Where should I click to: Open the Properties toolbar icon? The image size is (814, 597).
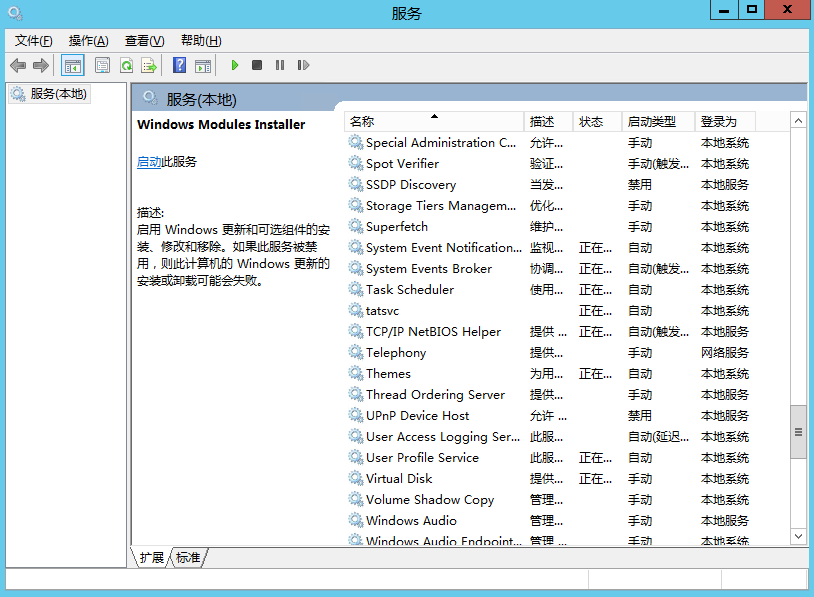(x=102, y=65)
